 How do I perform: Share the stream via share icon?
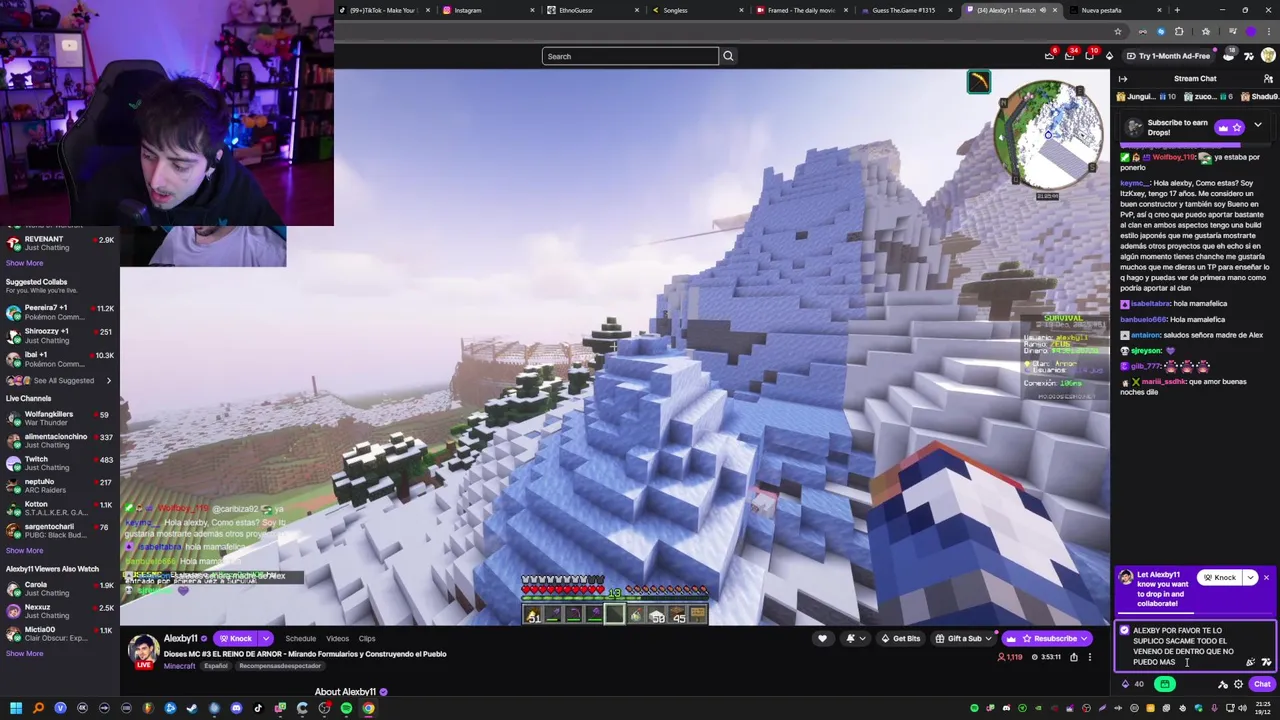(1074, 657)
